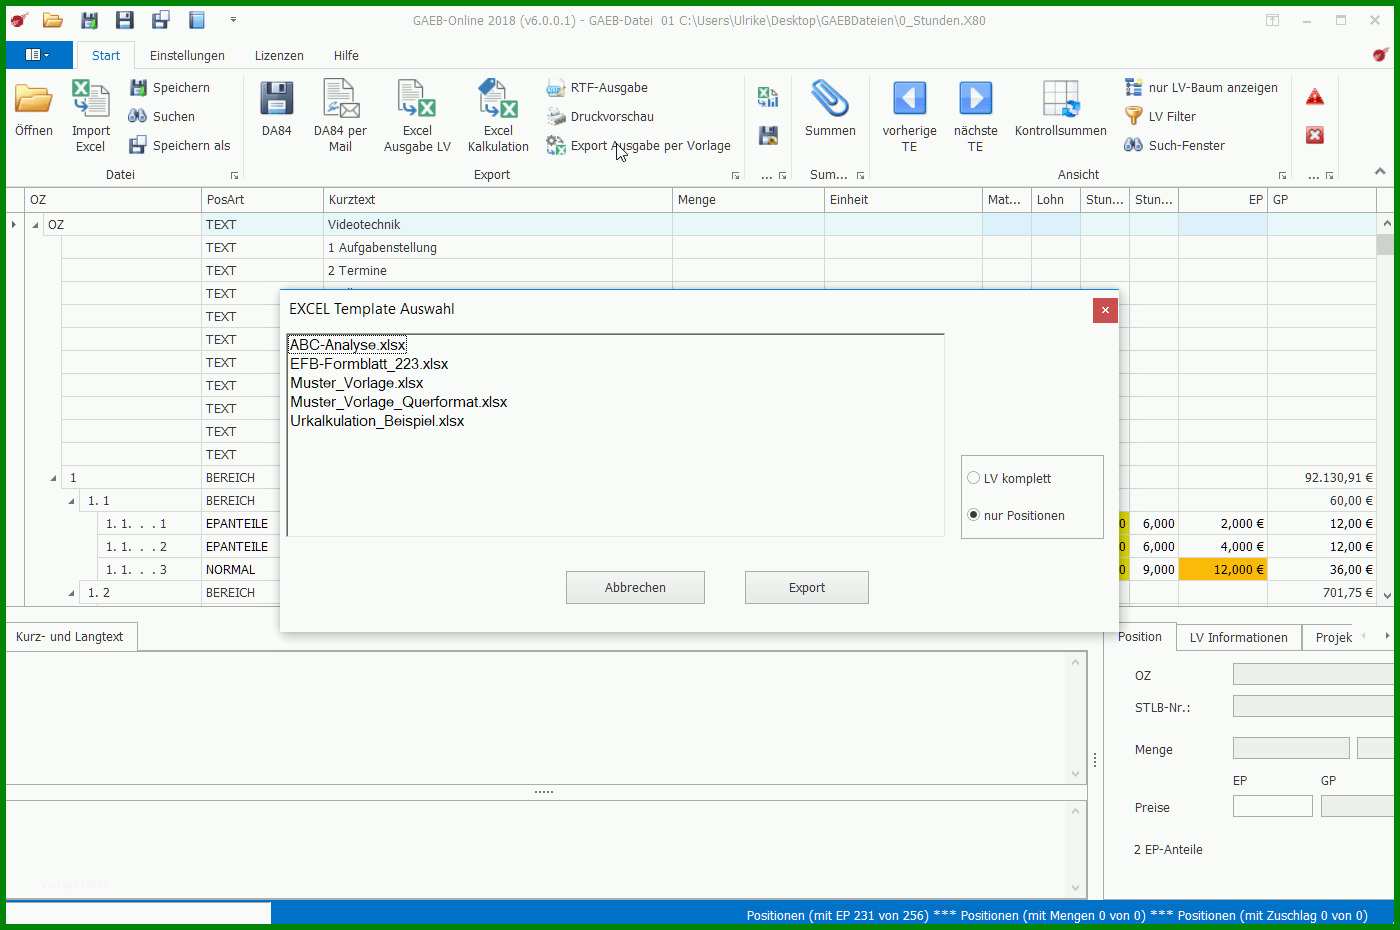The image size is (1400, 930).
Task: Click the small Excel sheet icon beside Export group
Action: pos(768,97)
